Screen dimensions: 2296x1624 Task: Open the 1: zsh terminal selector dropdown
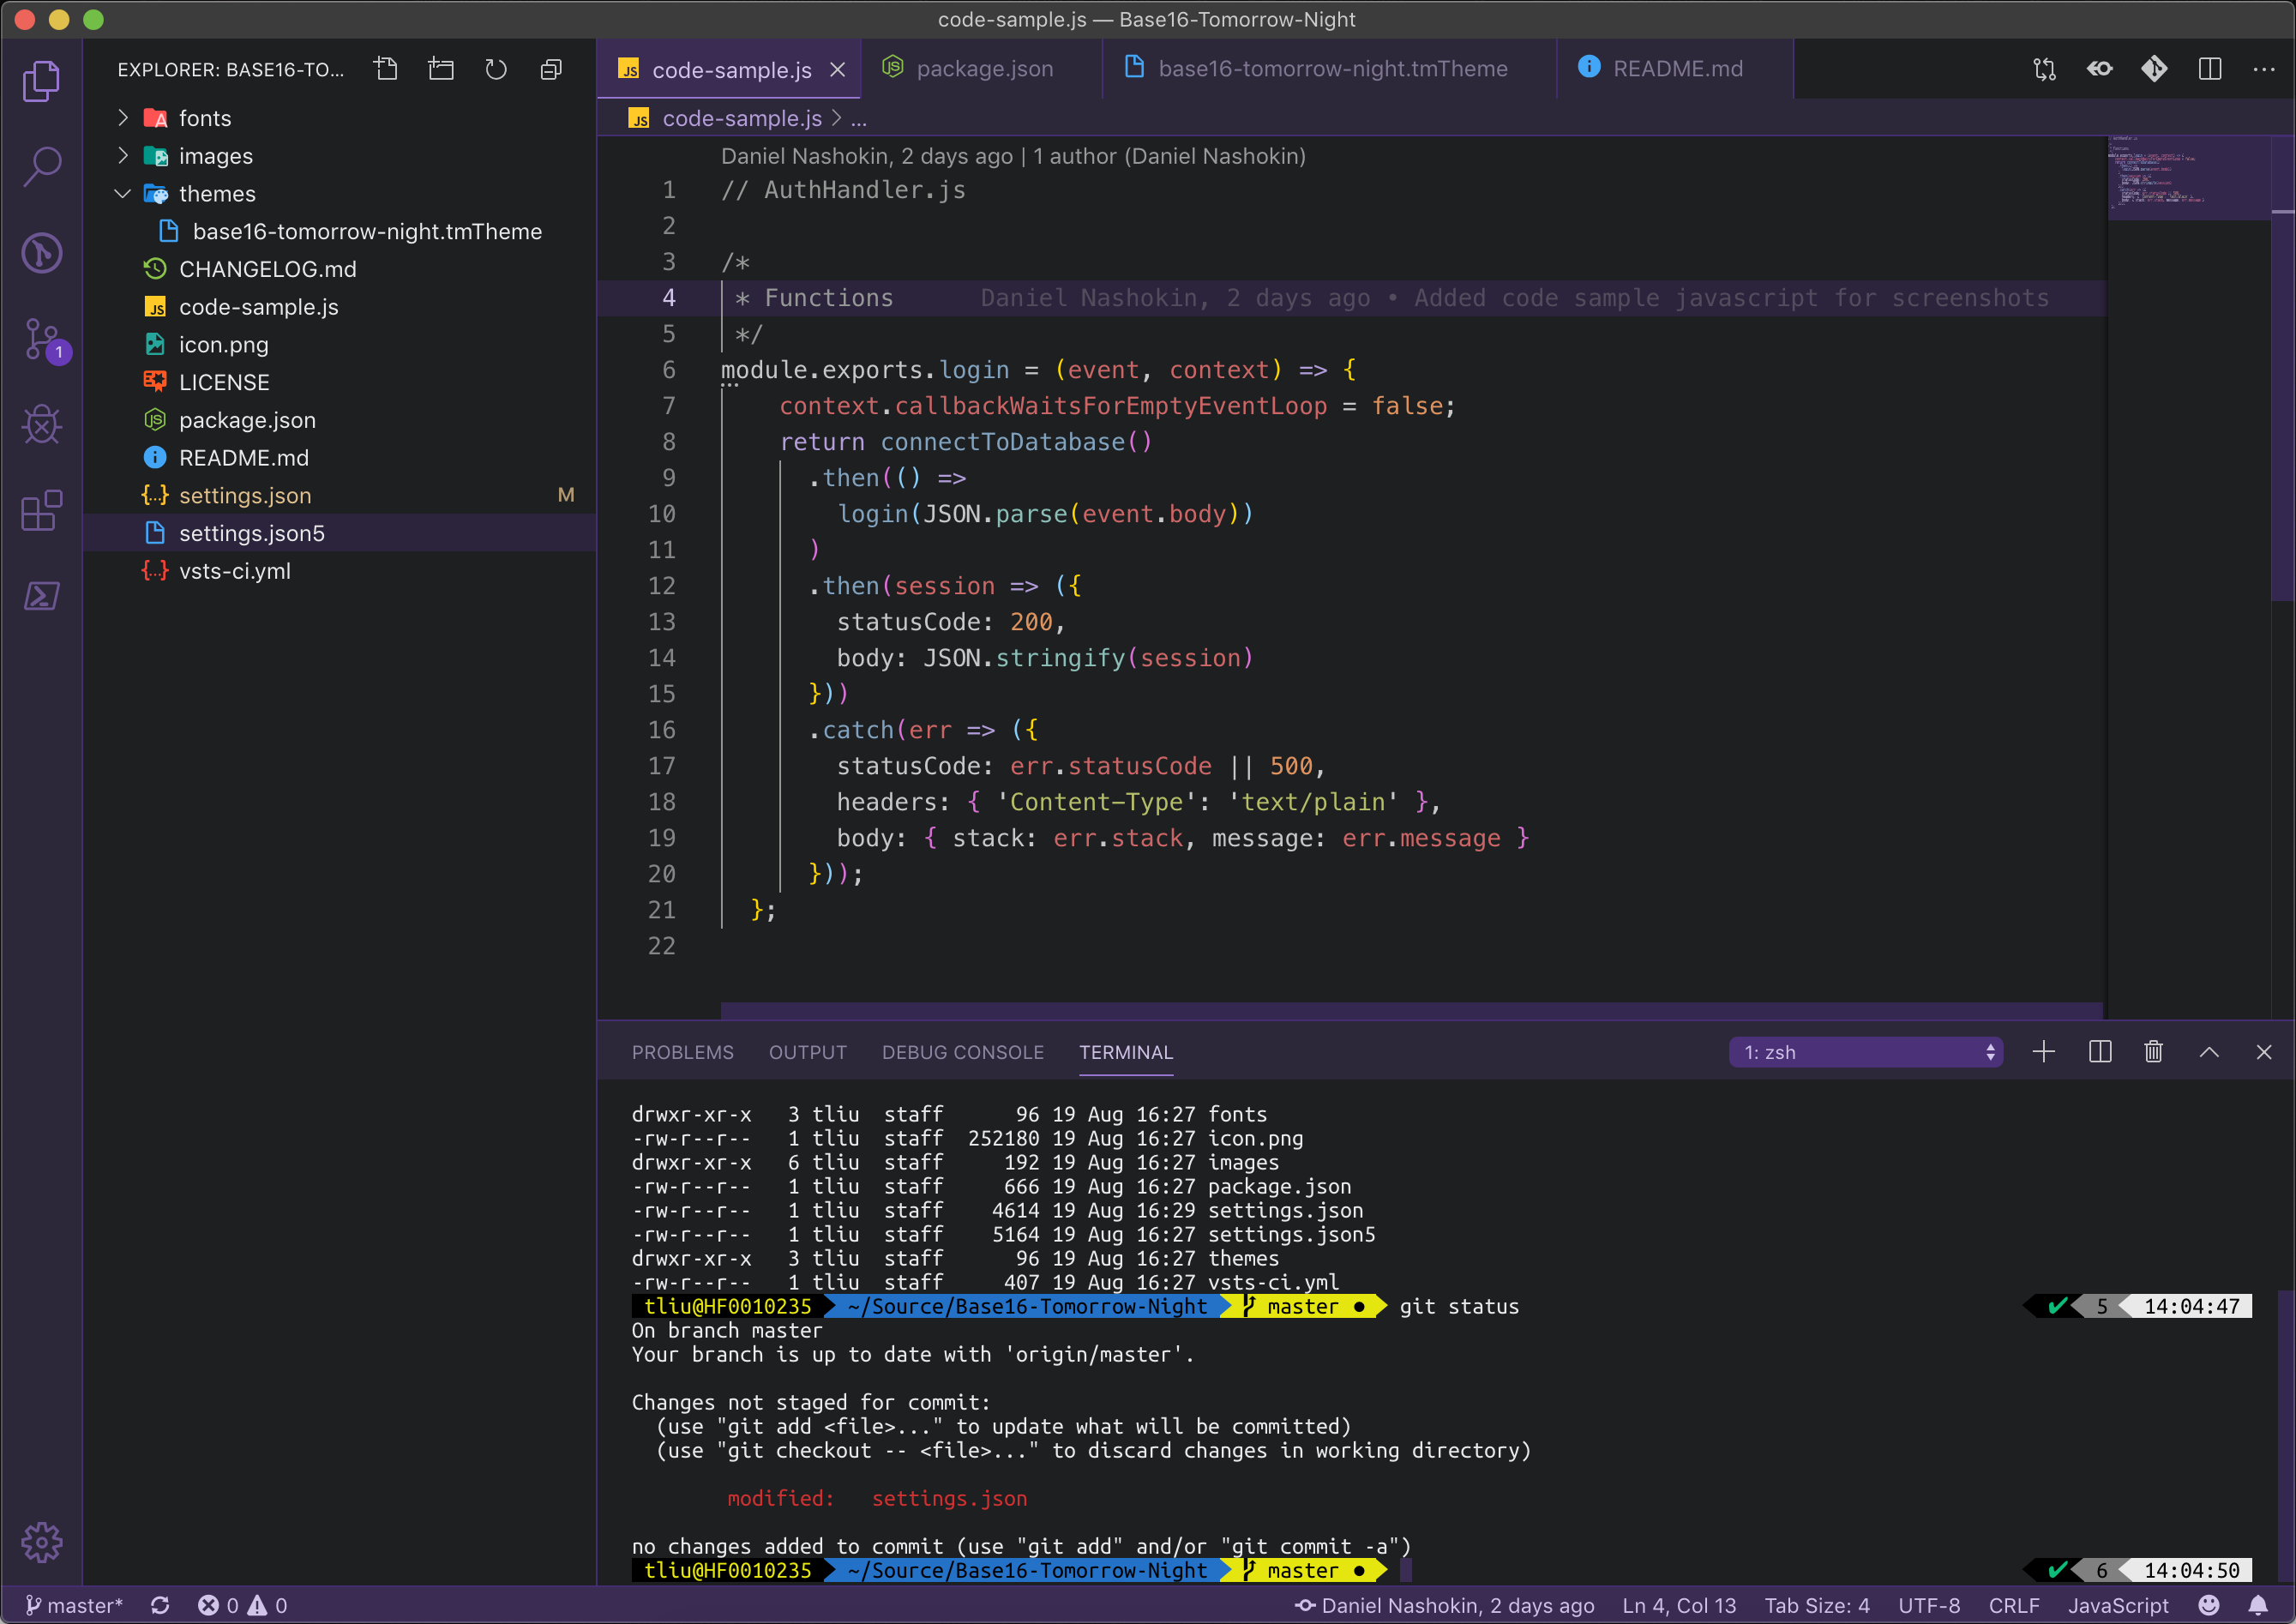point(1866,1052)
